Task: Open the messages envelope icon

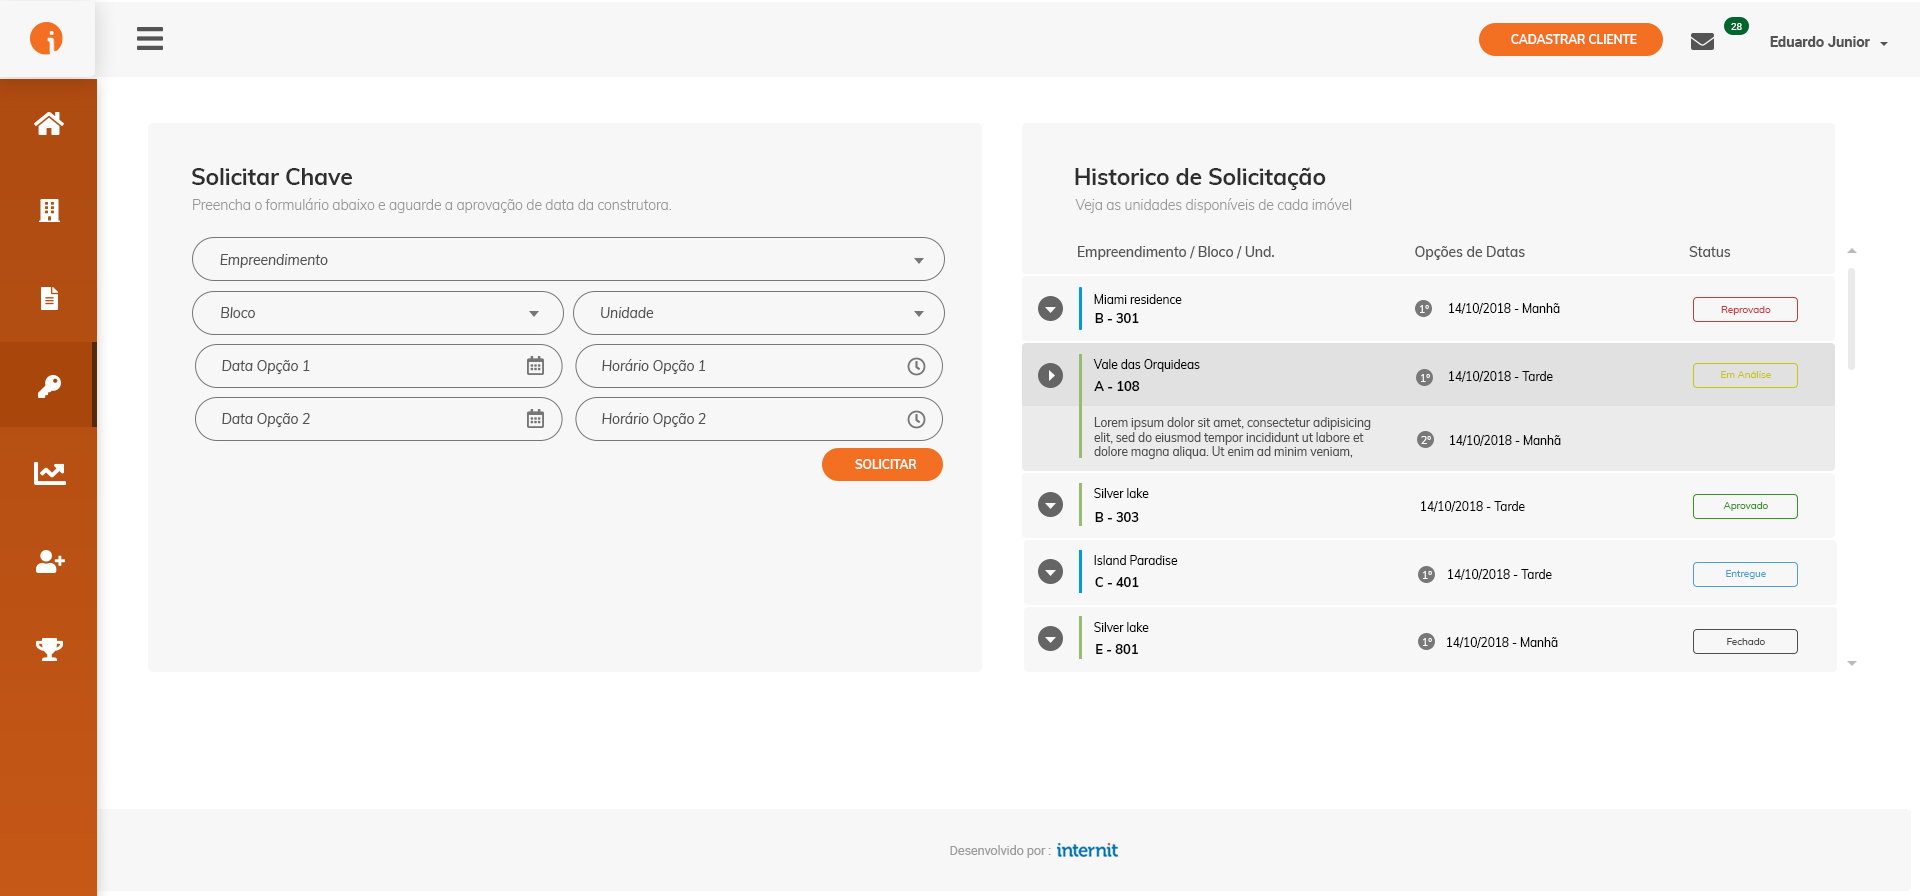Action: point(1702,41)
